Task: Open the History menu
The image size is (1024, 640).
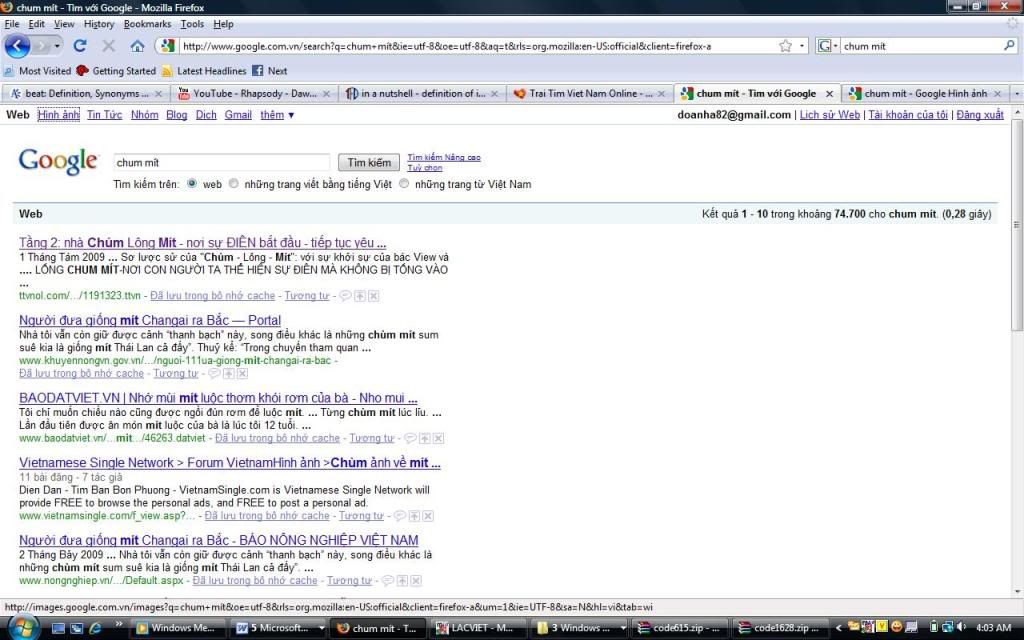Action: pyautogui.click(x=99, y=24)
